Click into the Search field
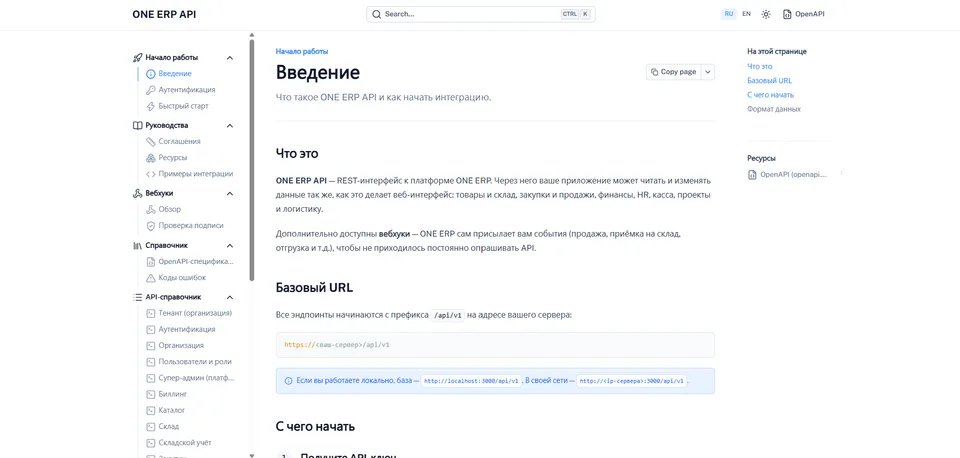Screen dimensions: 960x458 coord(481,14)
